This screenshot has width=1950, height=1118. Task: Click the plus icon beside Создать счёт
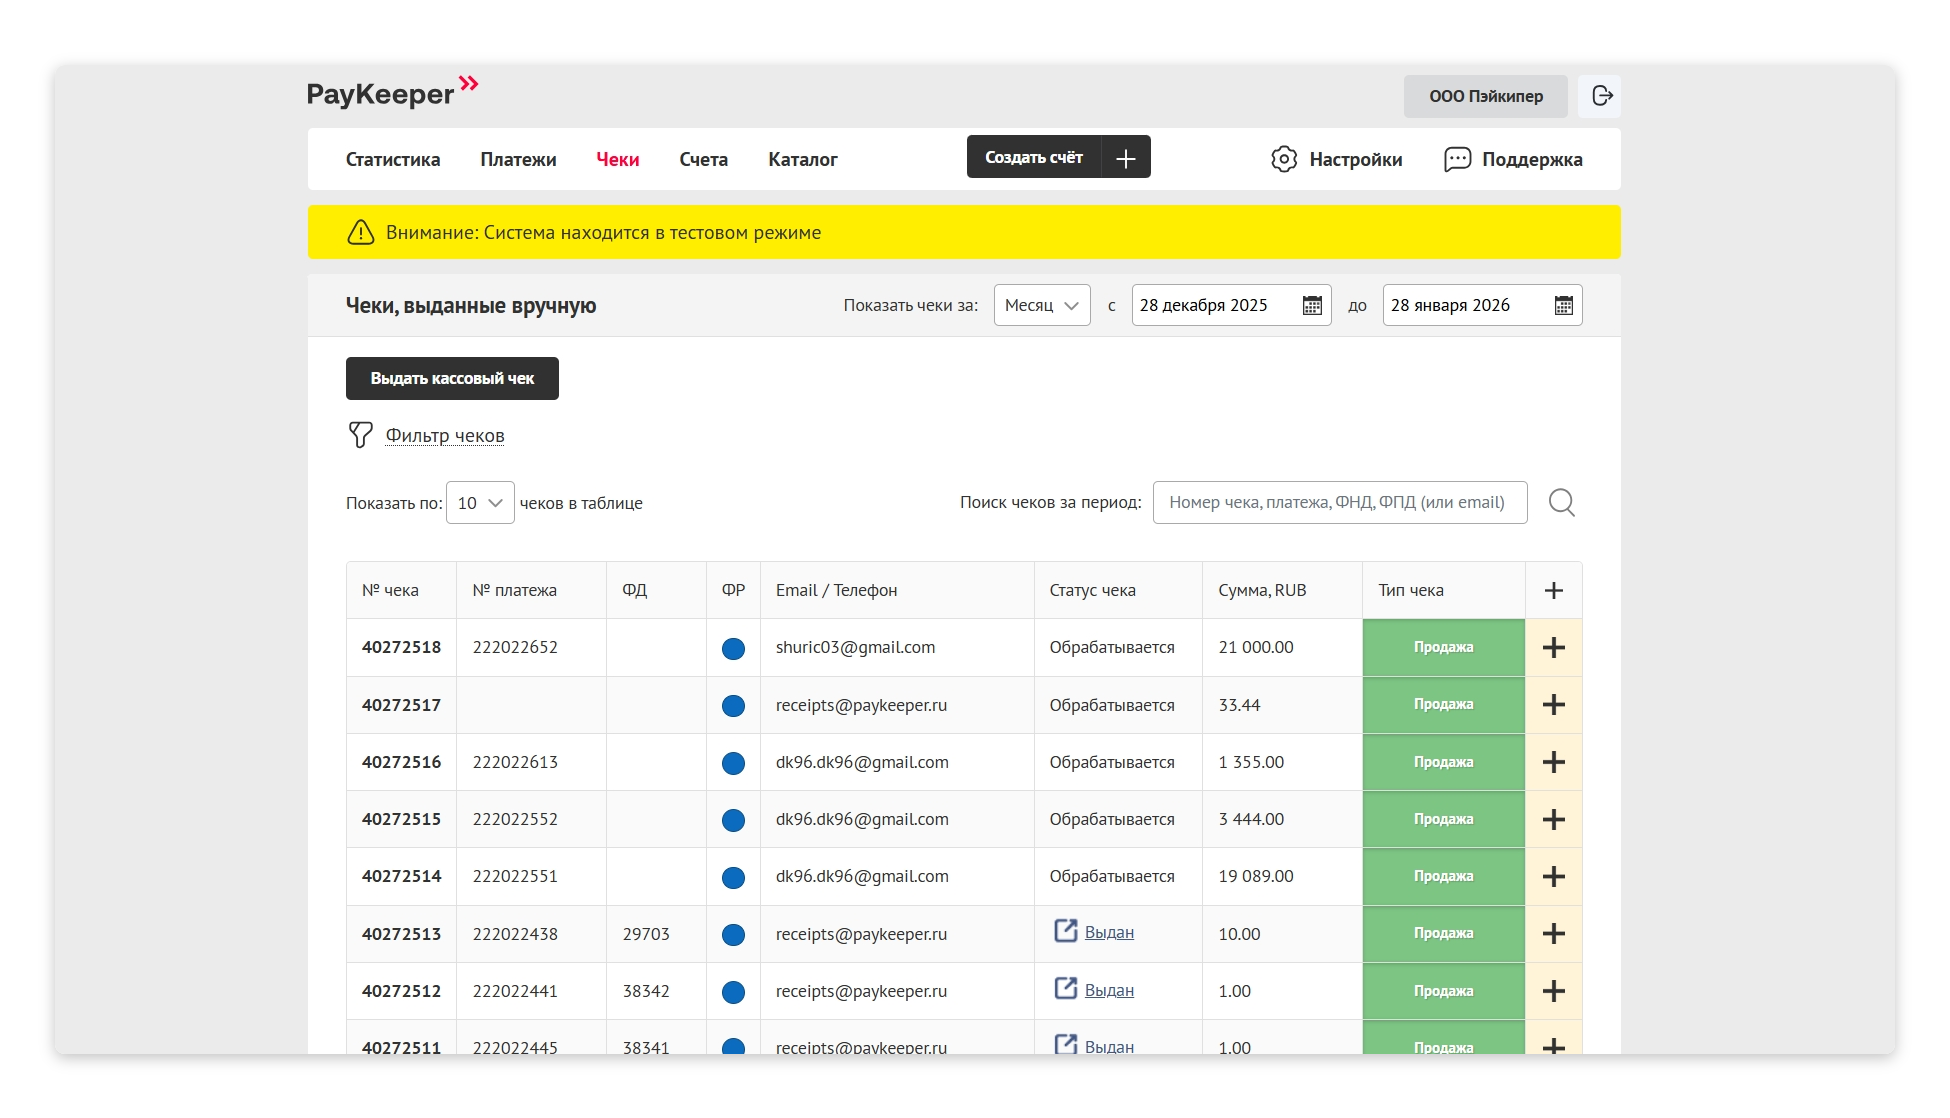click(1126, 158)
